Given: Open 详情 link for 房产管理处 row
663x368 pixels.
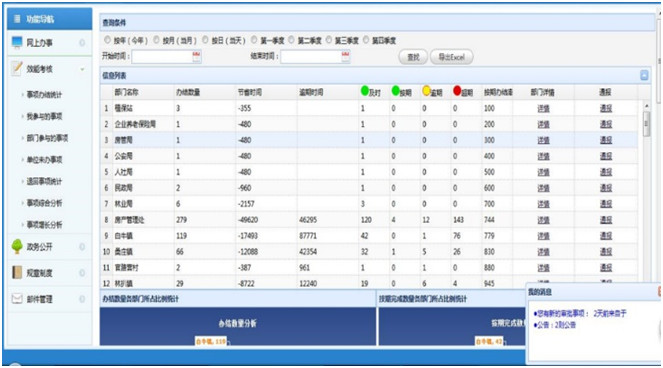Looking at the screenshot, I should (543, 220).
